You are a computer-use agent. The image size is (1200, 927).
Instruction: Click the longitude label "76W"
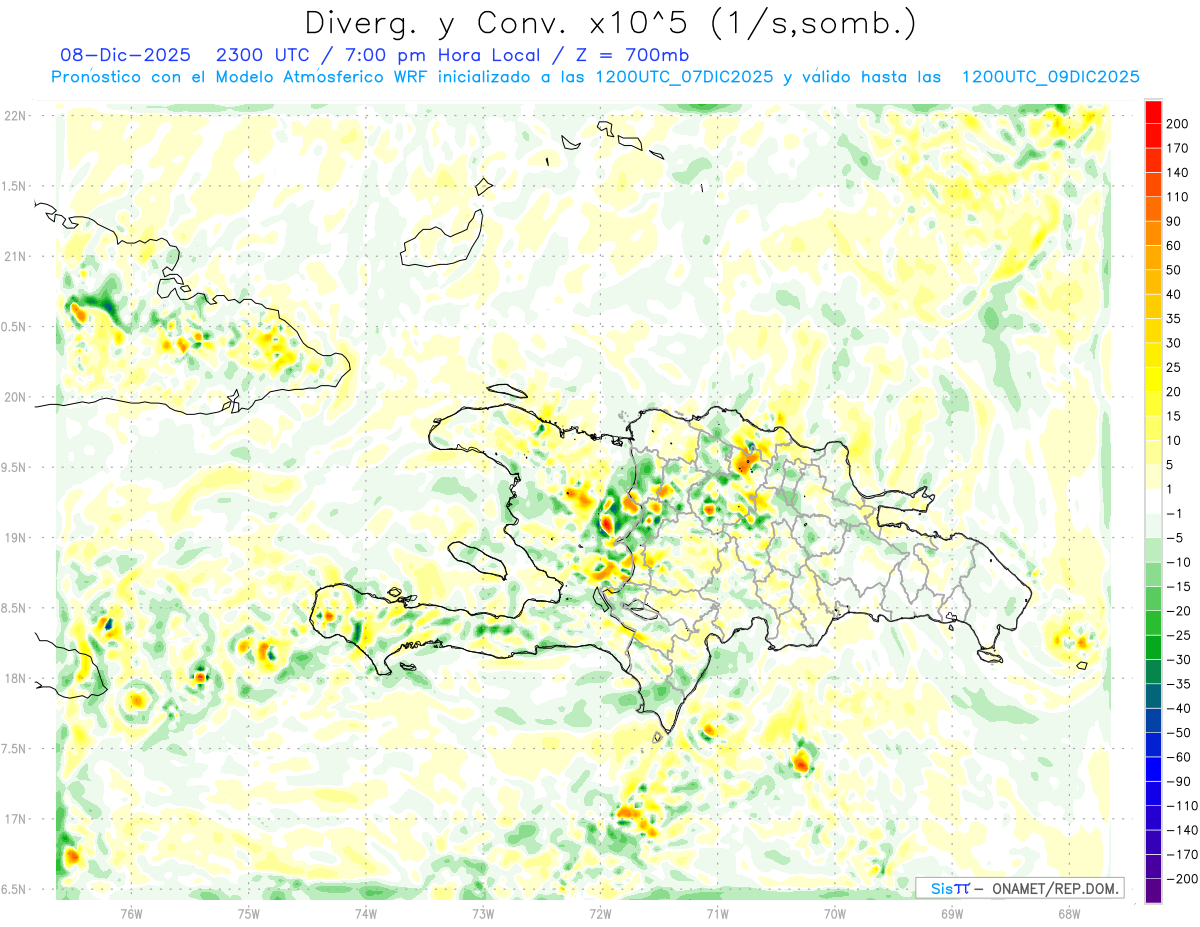[x=131, y=913]
